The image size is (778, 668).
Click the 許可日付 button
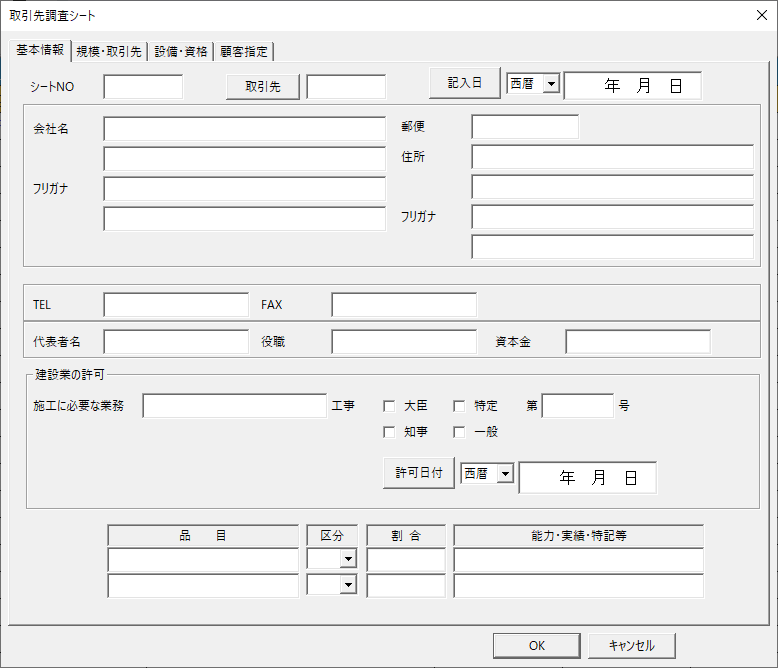[x=418, y=473]
